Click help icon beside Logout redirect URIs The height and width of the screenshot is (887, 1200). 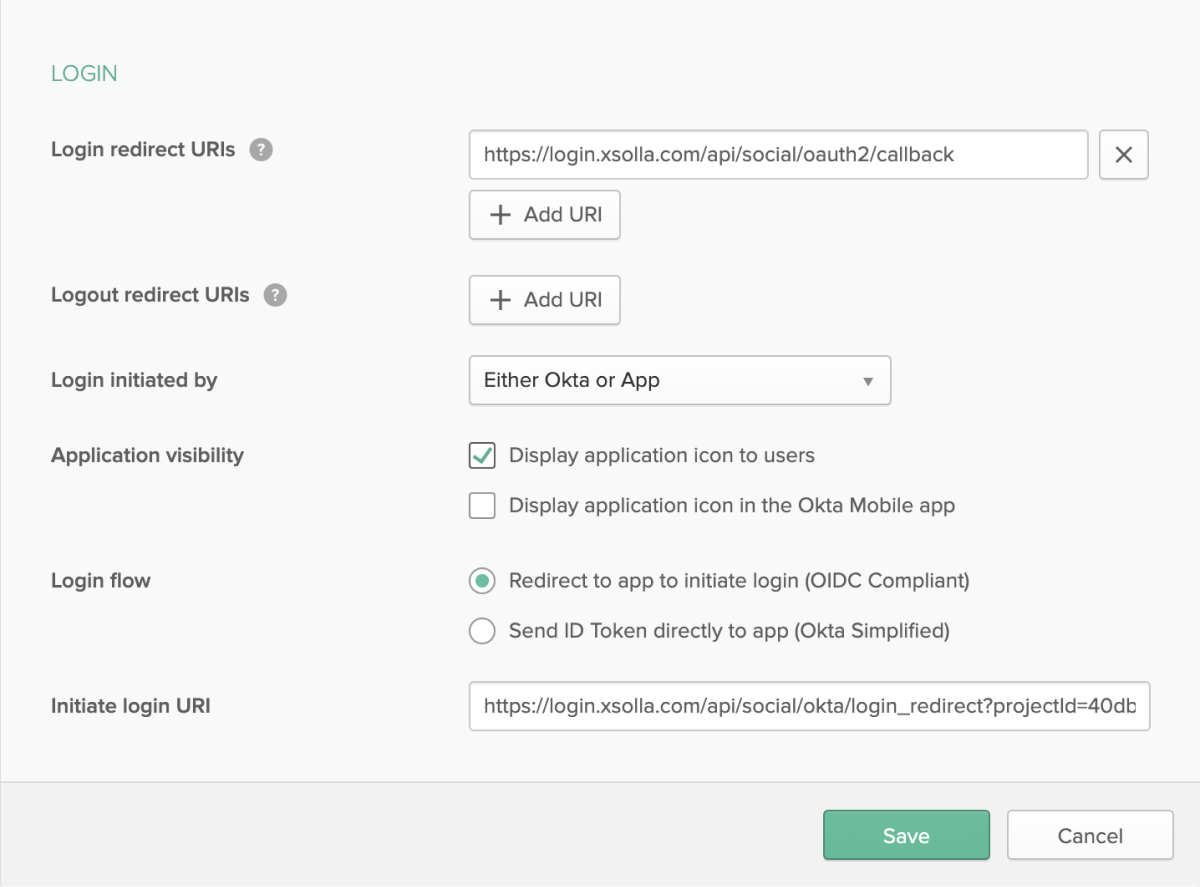coord(275,296)
